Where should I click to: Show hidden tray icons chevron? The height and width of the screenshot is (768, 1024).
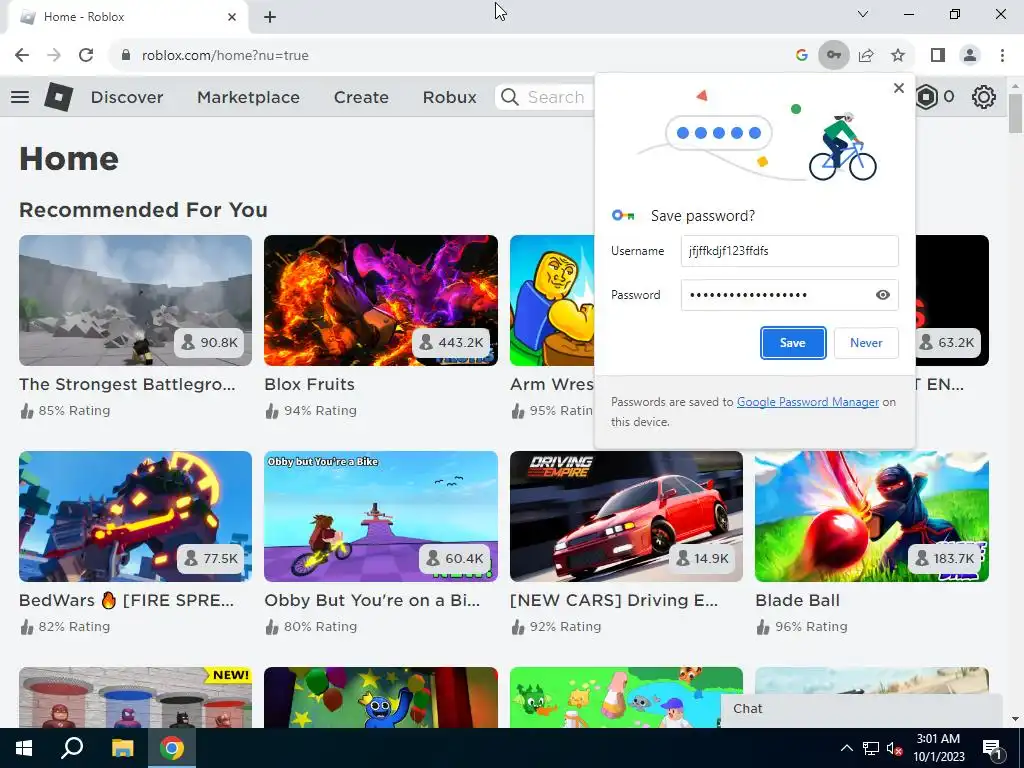pos(846,748)
